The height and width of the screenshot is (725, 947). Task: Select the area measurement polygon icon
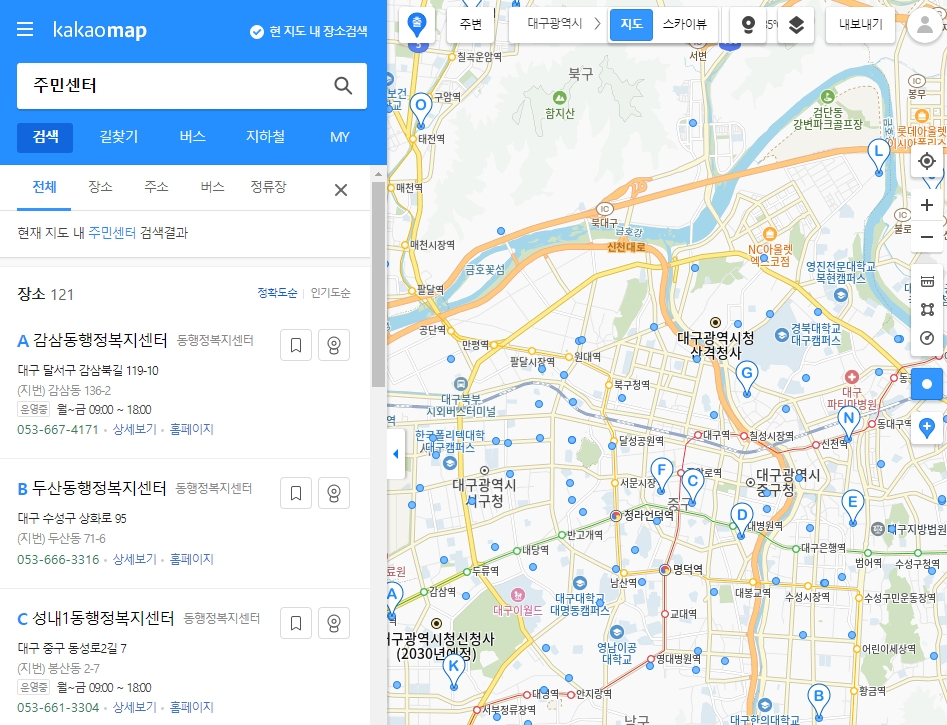click(926, 310)
